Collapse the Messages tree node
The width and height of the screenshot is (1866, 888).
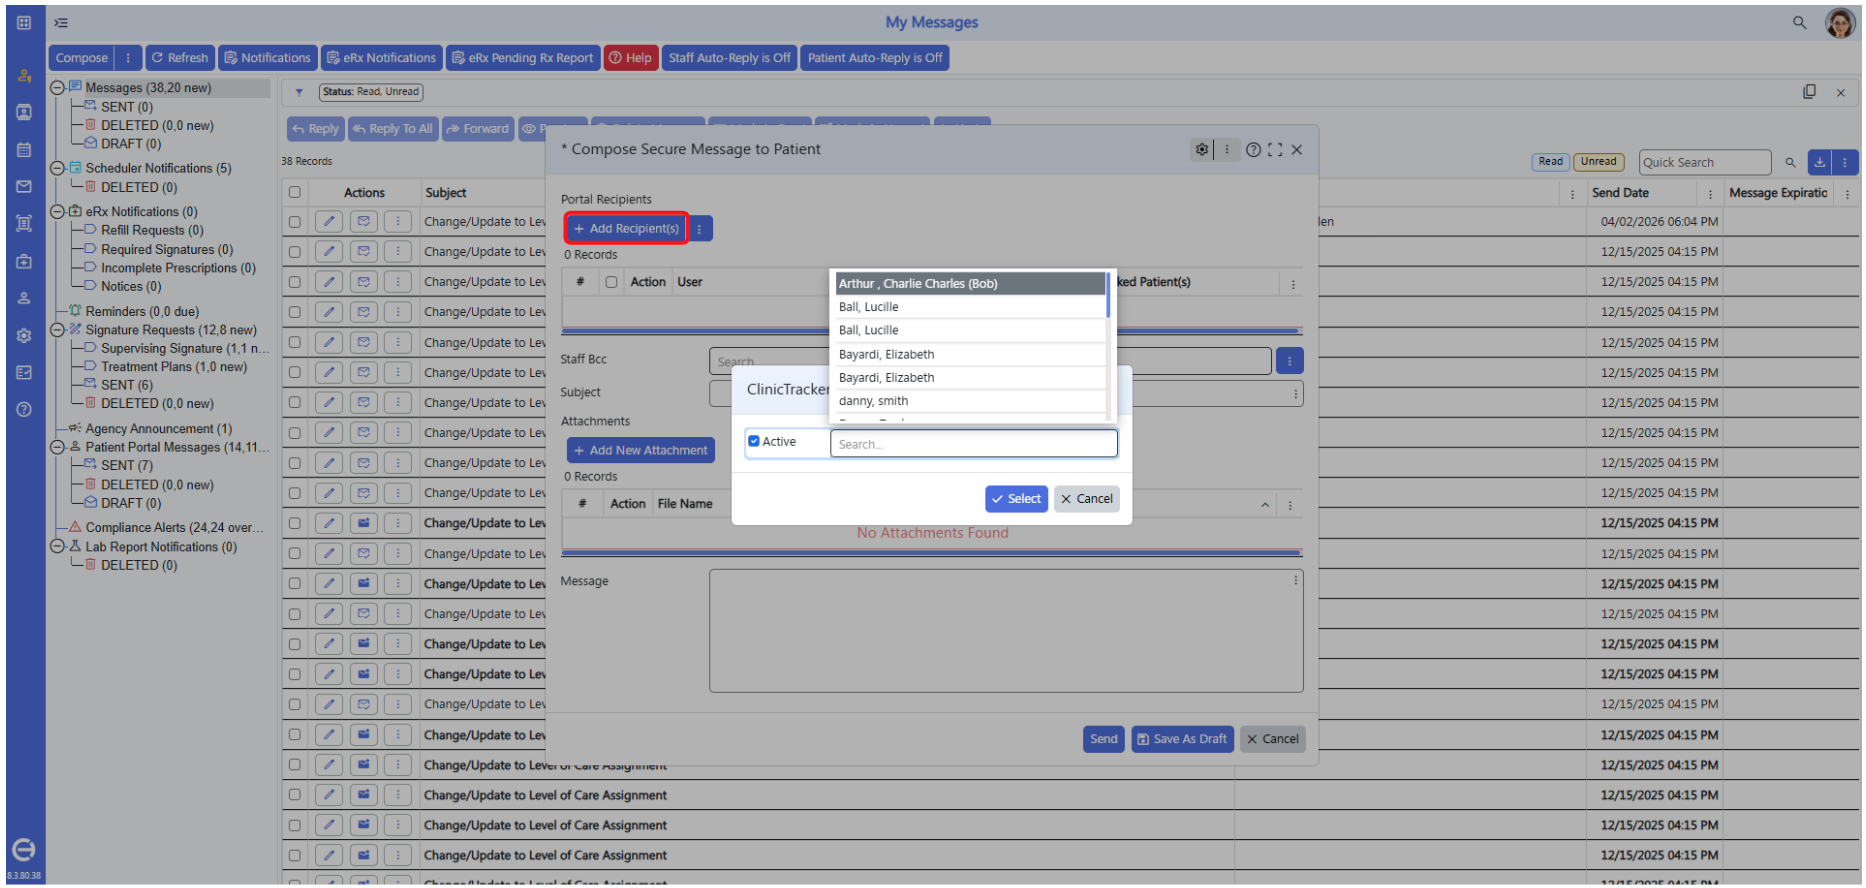(x=57, y=88)
